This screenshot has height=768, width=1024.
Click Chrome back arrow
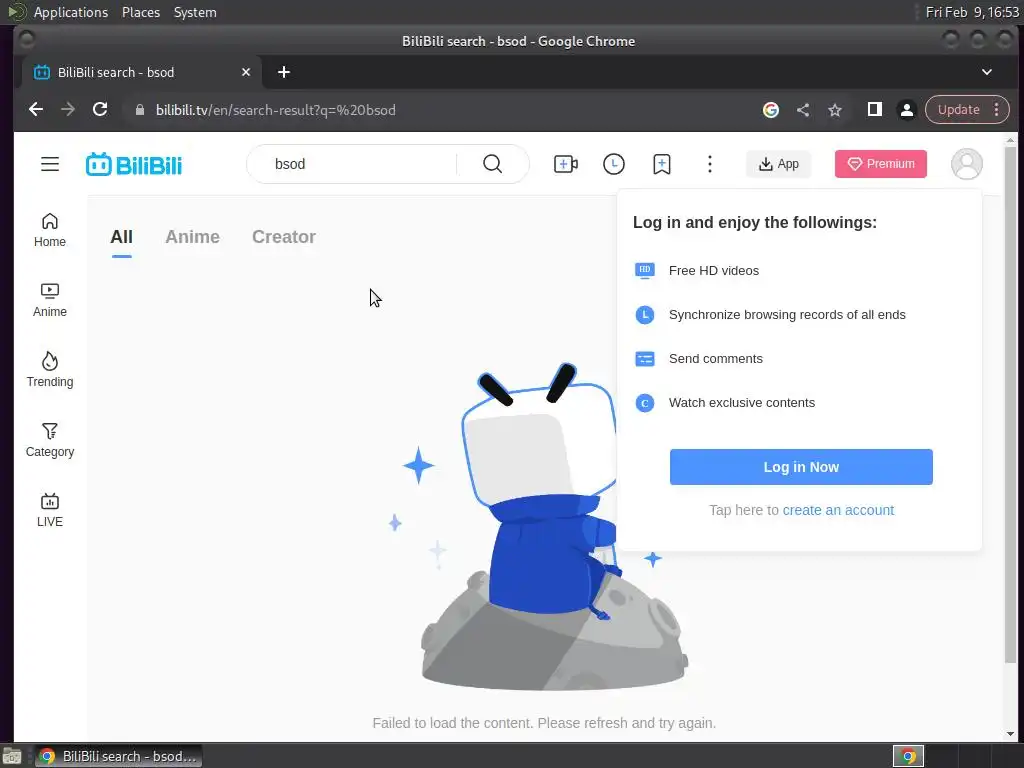pos(36,110)
